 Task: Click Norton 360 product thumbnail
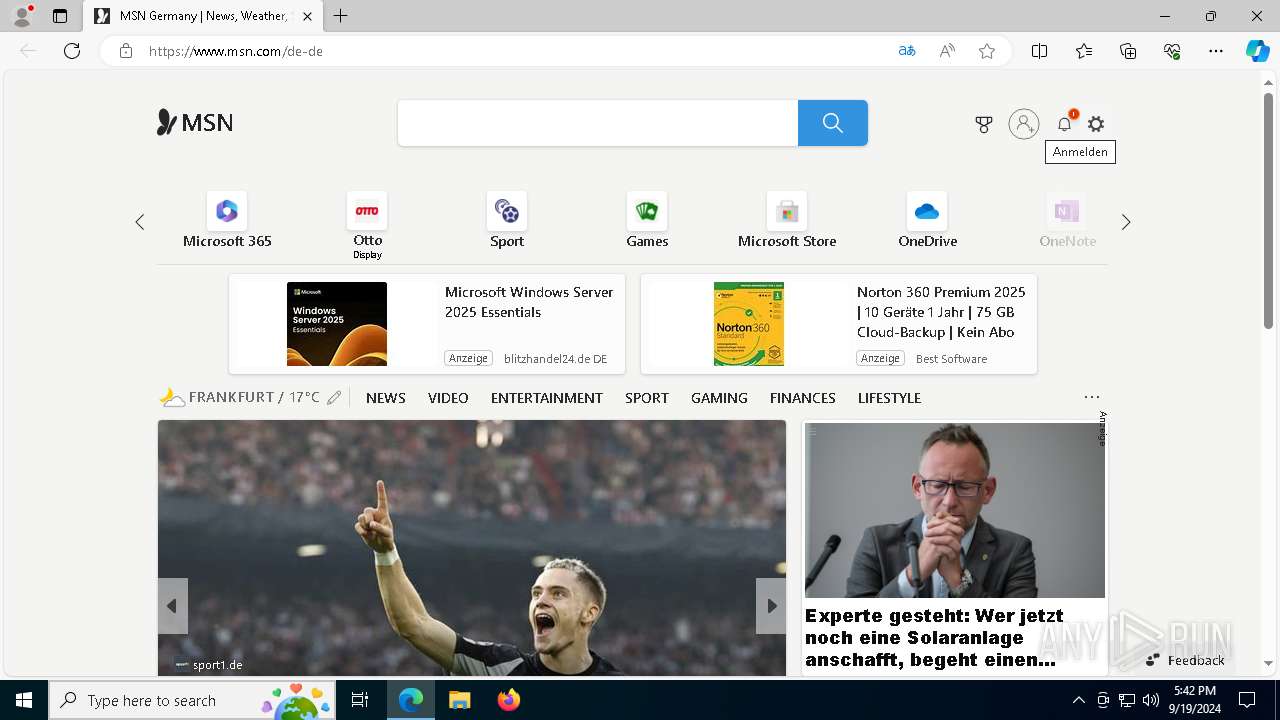(x=749, y=324)
